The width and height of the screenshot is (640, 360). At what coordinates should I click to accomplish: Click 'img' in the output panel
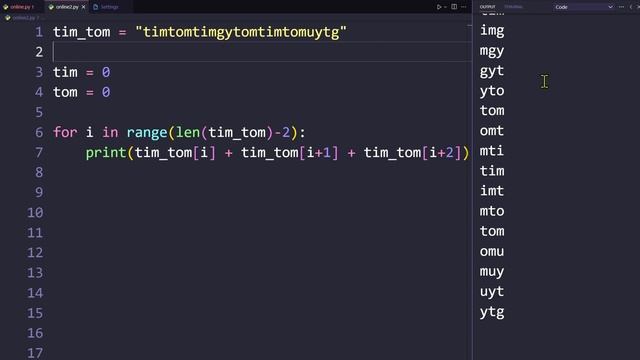click(492, 31)
